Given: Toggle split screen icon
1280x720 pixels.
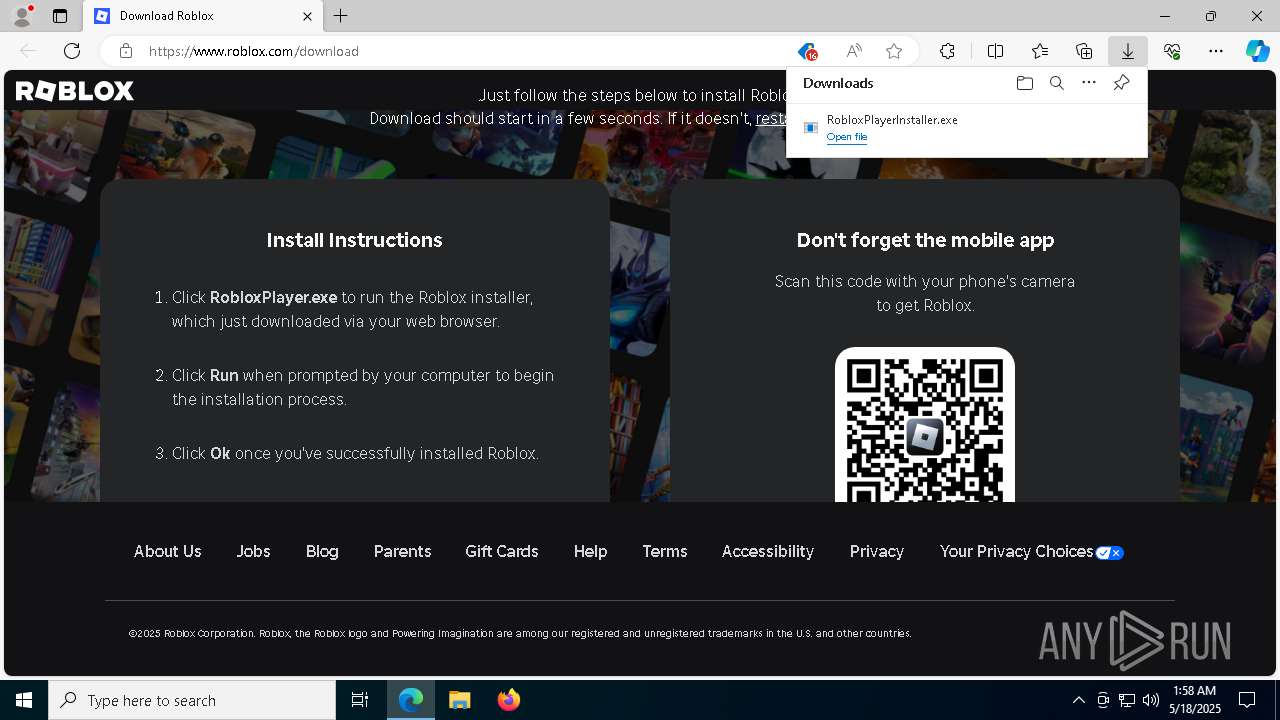Looking at the screenshot, I should pyautogui.click(x=995, y=51).
